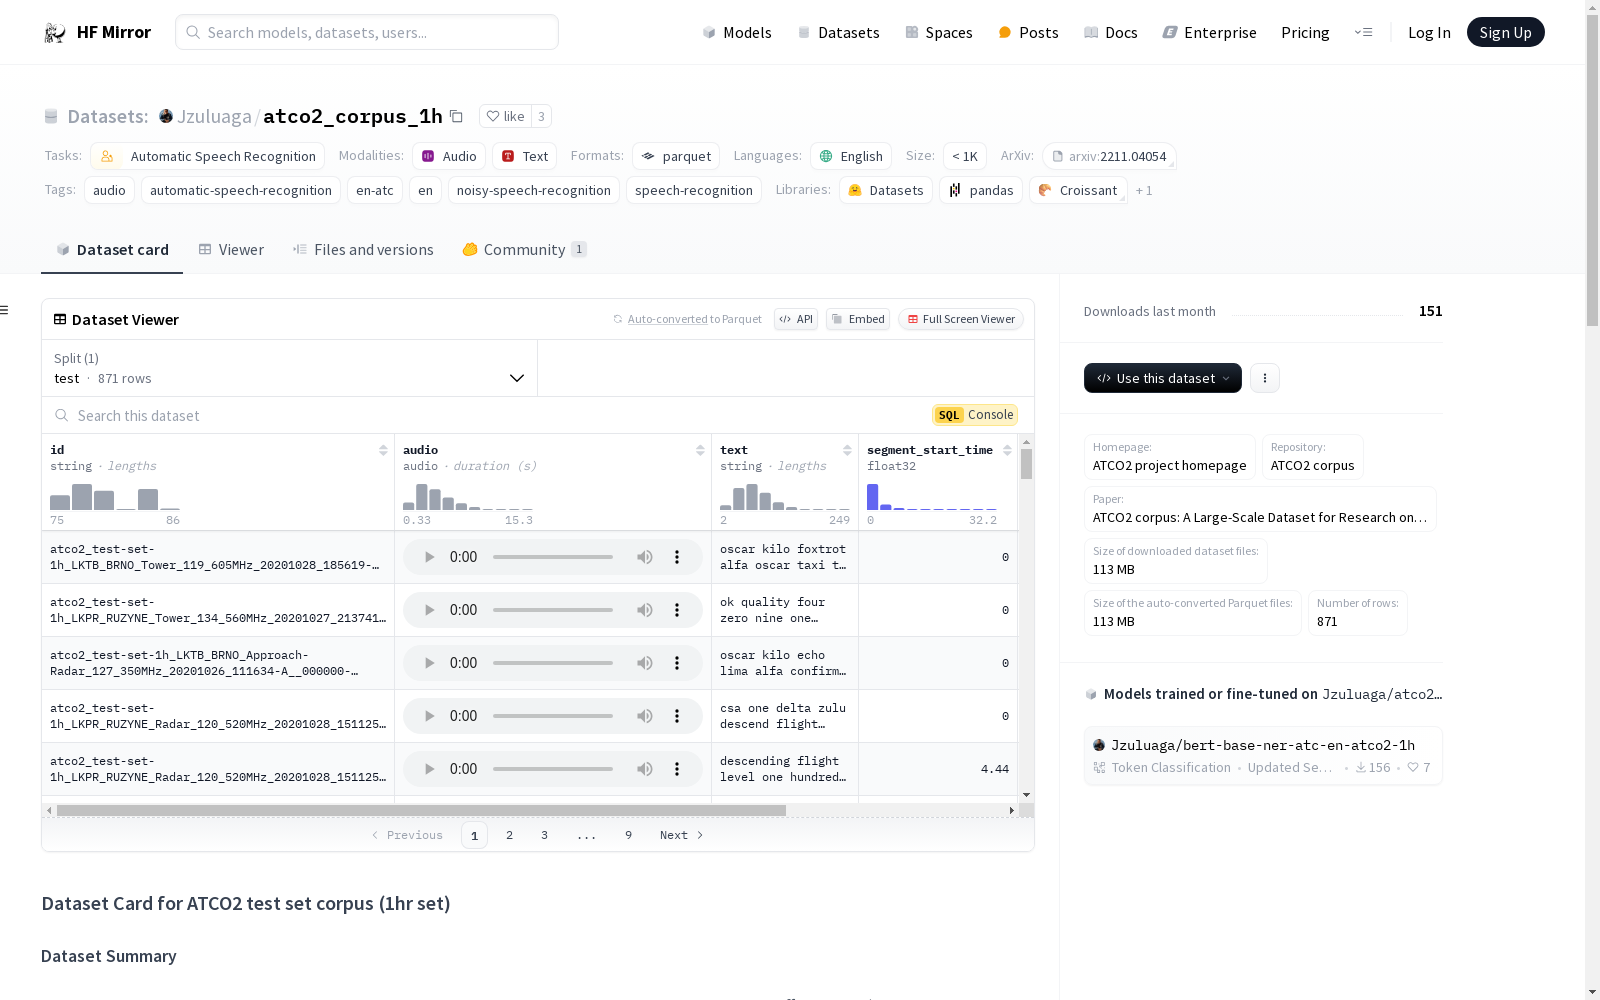Switch to the Viewer tab
The height and width of the screenshot is (1000, 1600).
[231, 250]
